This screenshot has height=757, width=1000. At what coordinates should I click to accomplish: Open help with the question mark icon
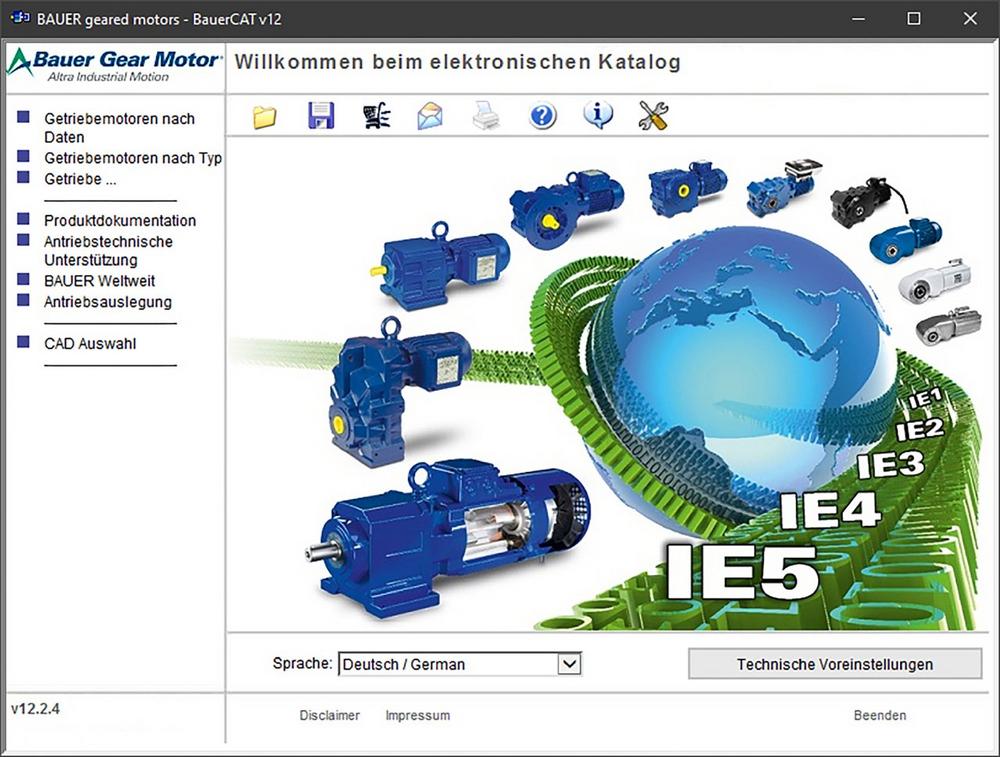(x=542, y=117)
